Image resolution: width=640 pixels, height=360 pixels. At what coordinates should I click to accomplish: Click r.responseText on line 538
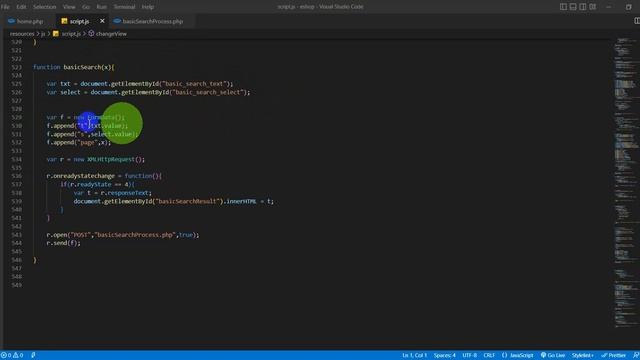point(124,193)
